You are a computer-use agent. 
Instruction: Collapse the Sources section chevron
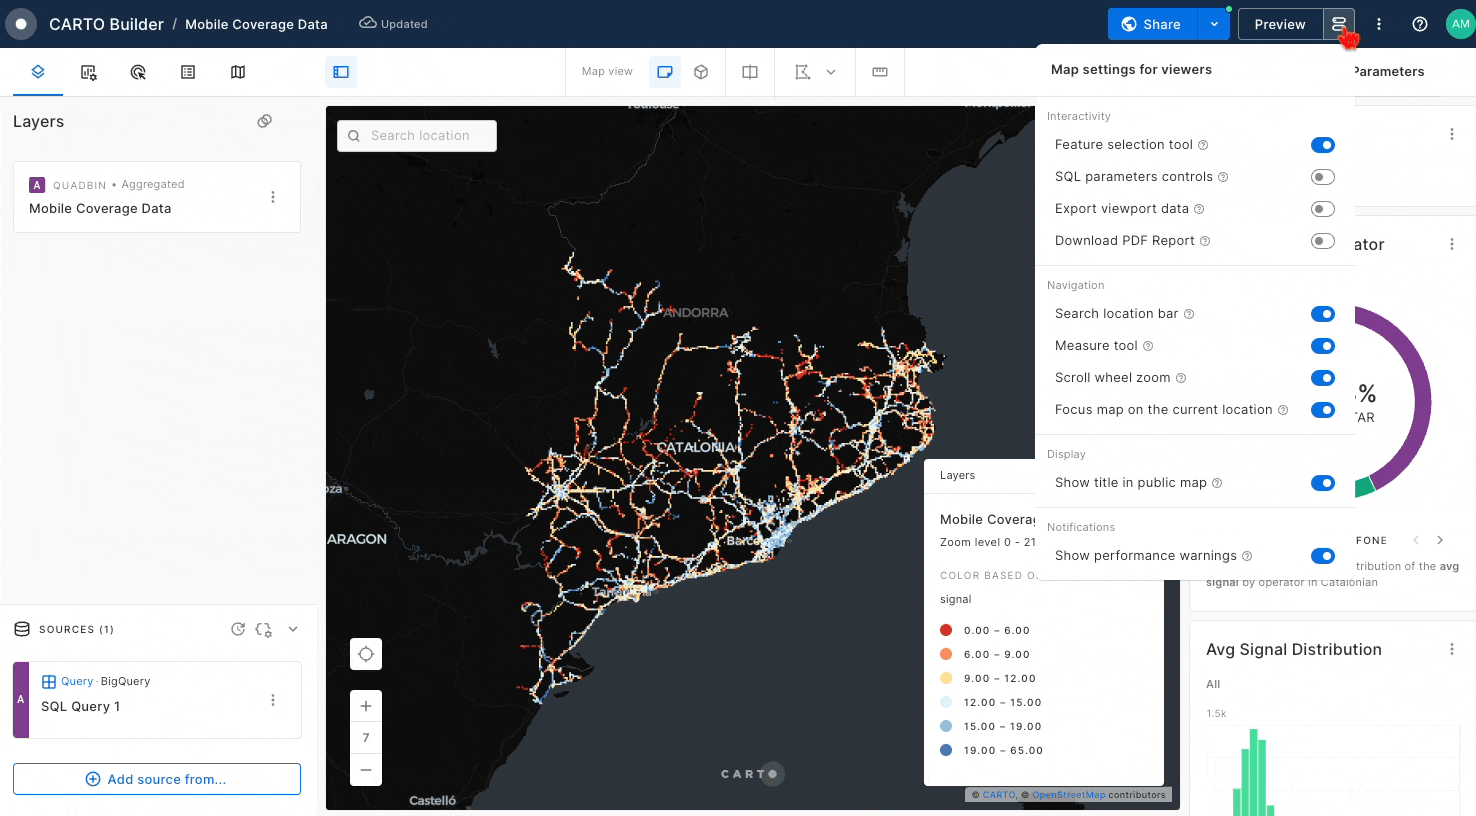(293, 629)
